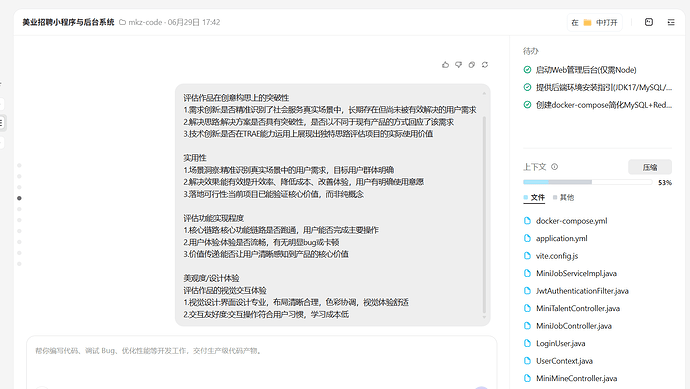This screenshot has height=389, width=690.
Task: Click file icon beside MiniJobServiceImpl.java
Action: [x=527, y=273]
